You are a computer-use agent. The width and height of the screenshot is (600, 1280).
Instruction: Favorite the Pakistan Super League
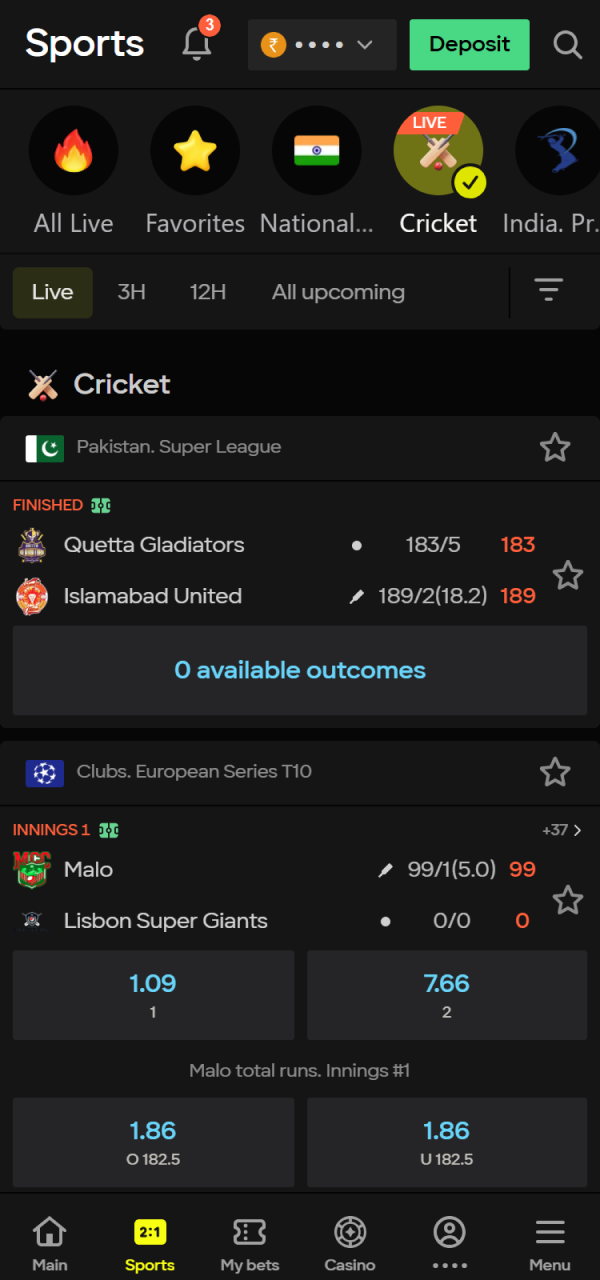click(x=555, y=448)
